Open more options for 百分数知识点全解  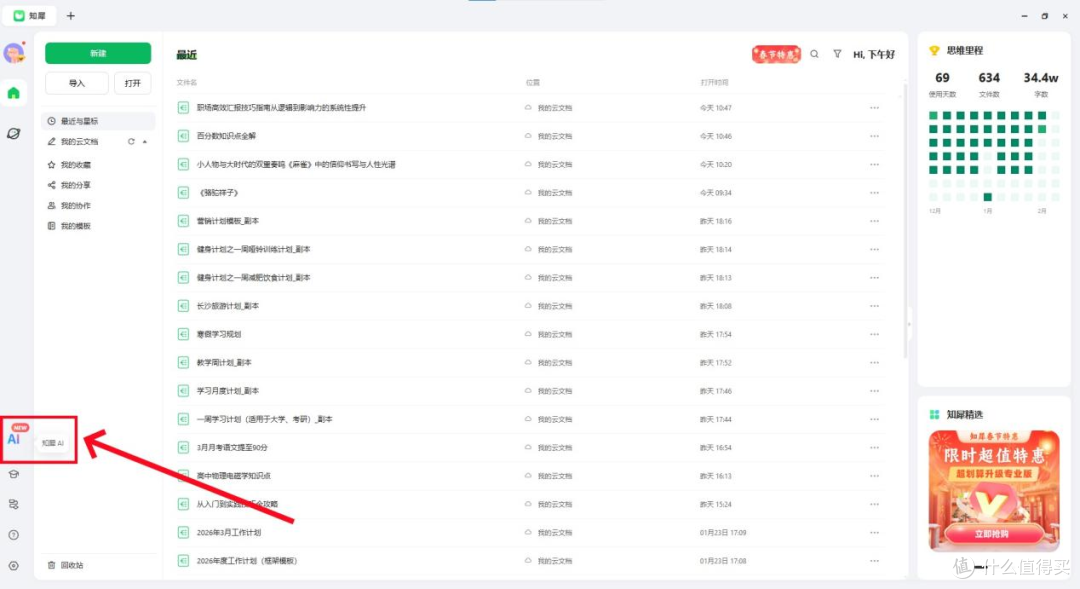(x=874, y=136)
